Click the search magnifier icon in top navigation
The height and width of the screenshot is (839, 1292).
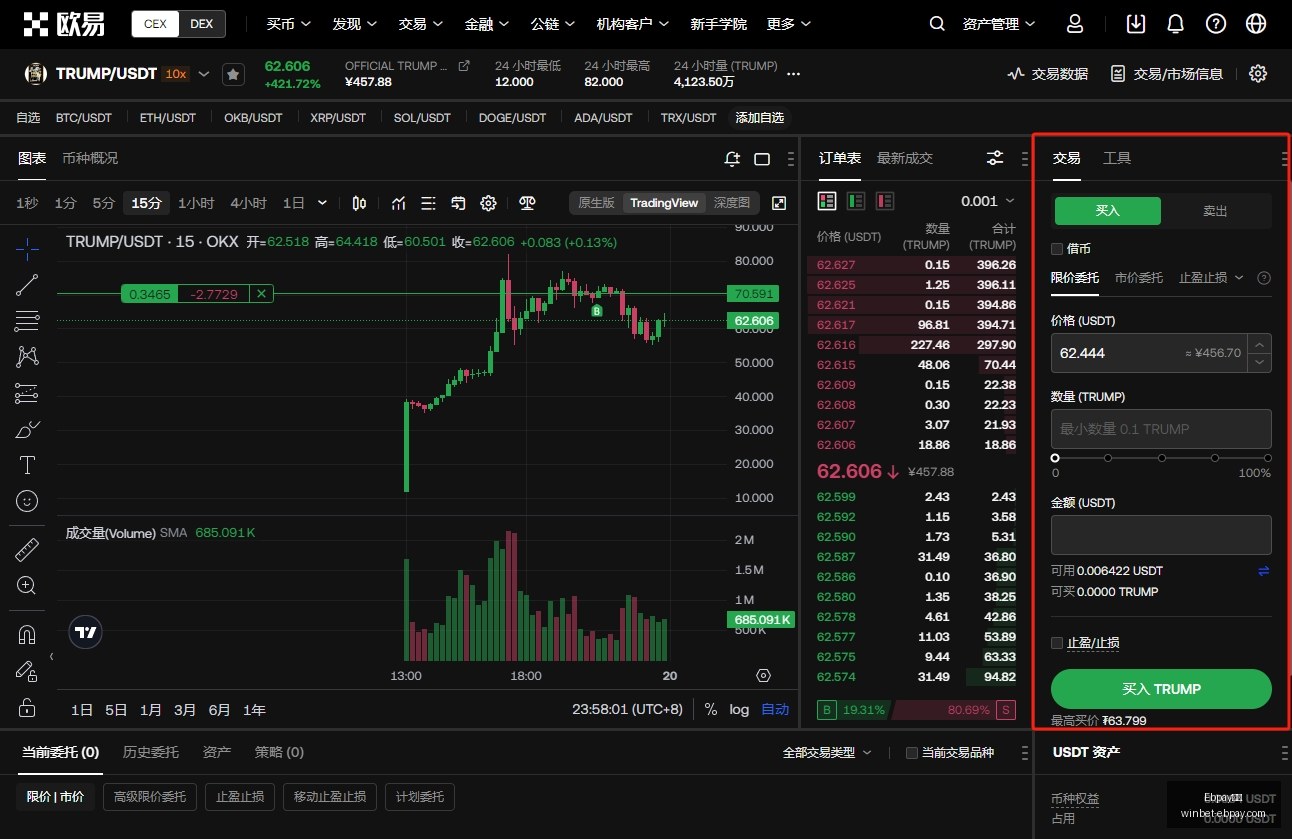point(937,24)
